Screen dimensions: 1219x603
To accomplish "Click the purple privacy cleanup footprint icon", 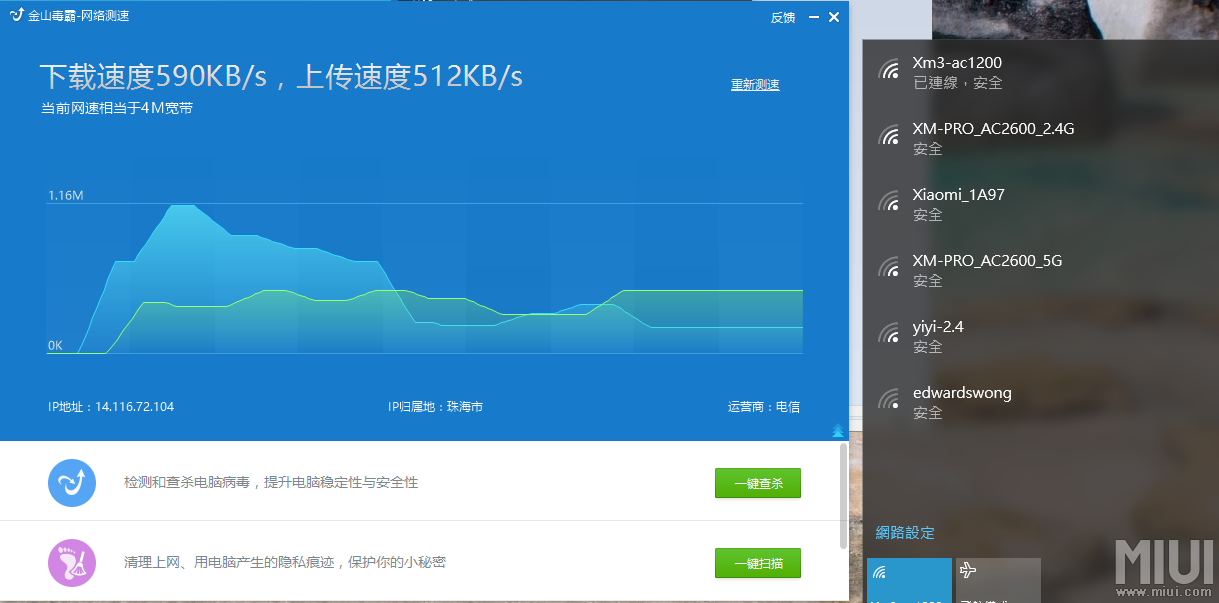I will [72, 562].
